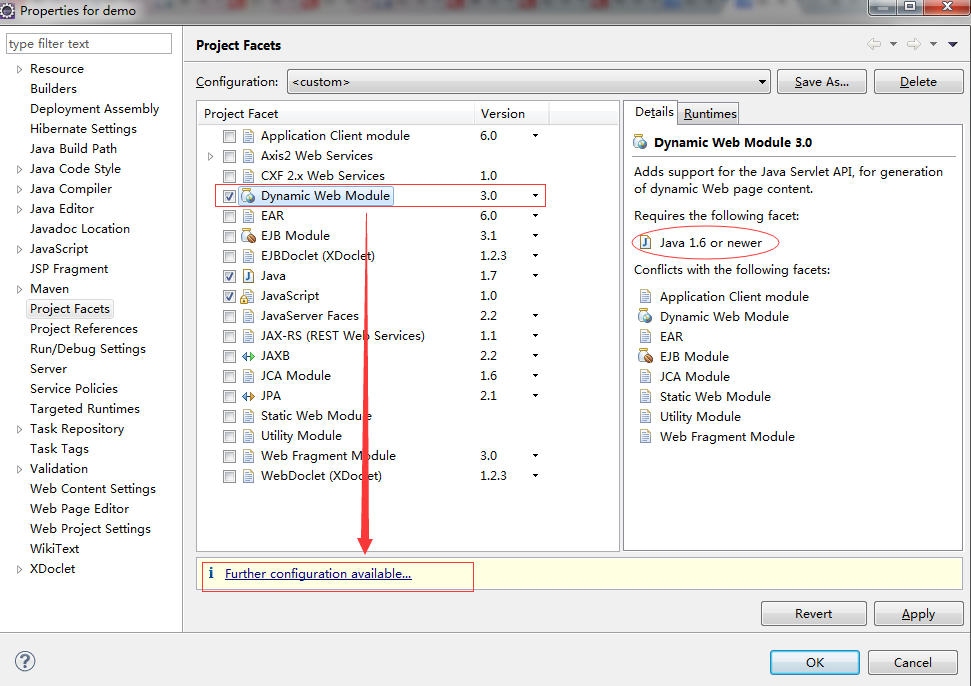Click the help question mark icon
Screen dimensions: 971x686
point(25,661)
